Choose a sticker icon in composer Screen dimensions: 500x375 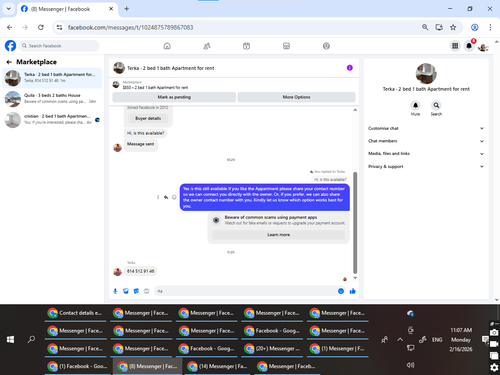[x=136, y=291]
